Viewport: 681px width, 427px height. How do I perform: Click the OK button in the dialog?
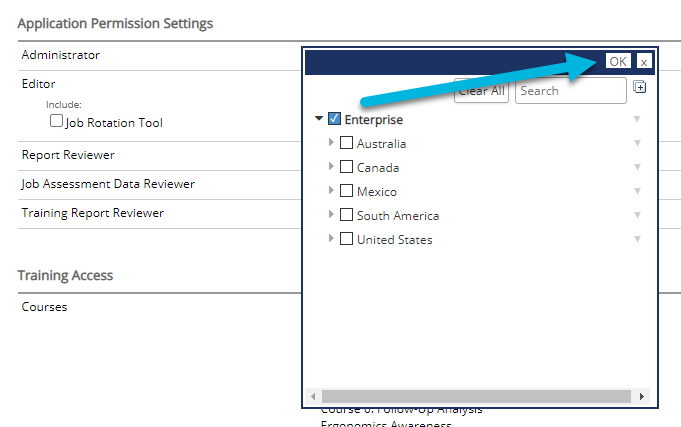618,61
